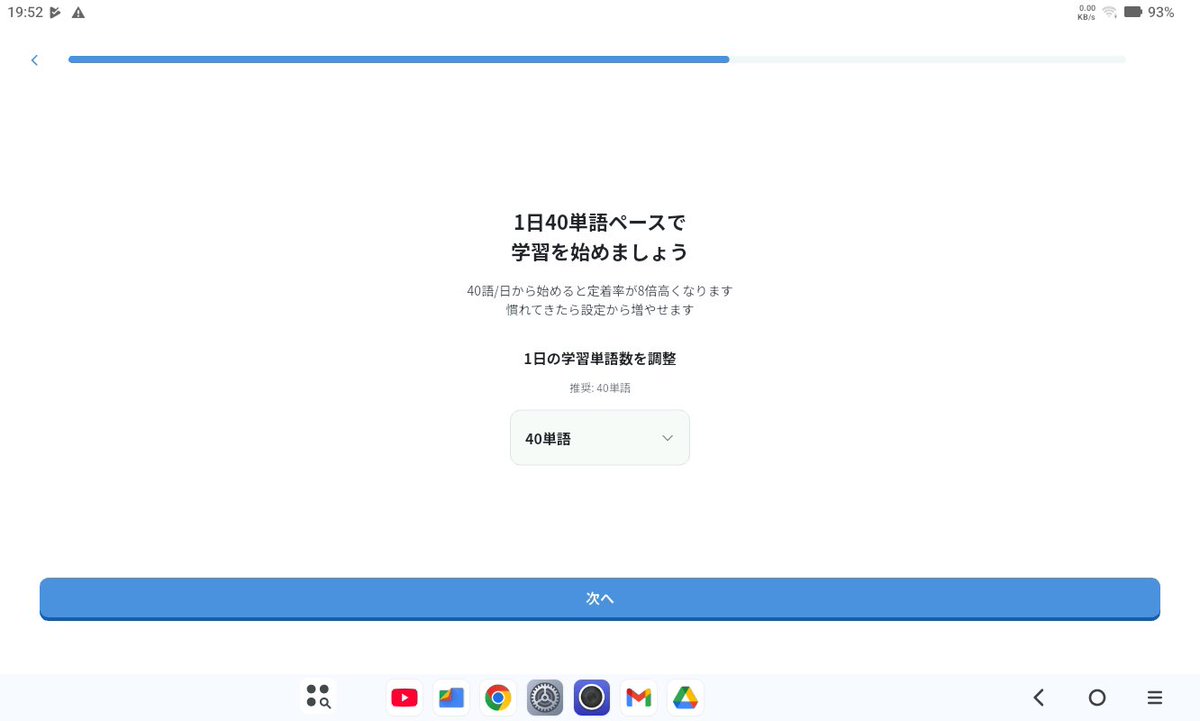Expand the daily word selector chevron
Screen dimensions: 1200x721
668,437
